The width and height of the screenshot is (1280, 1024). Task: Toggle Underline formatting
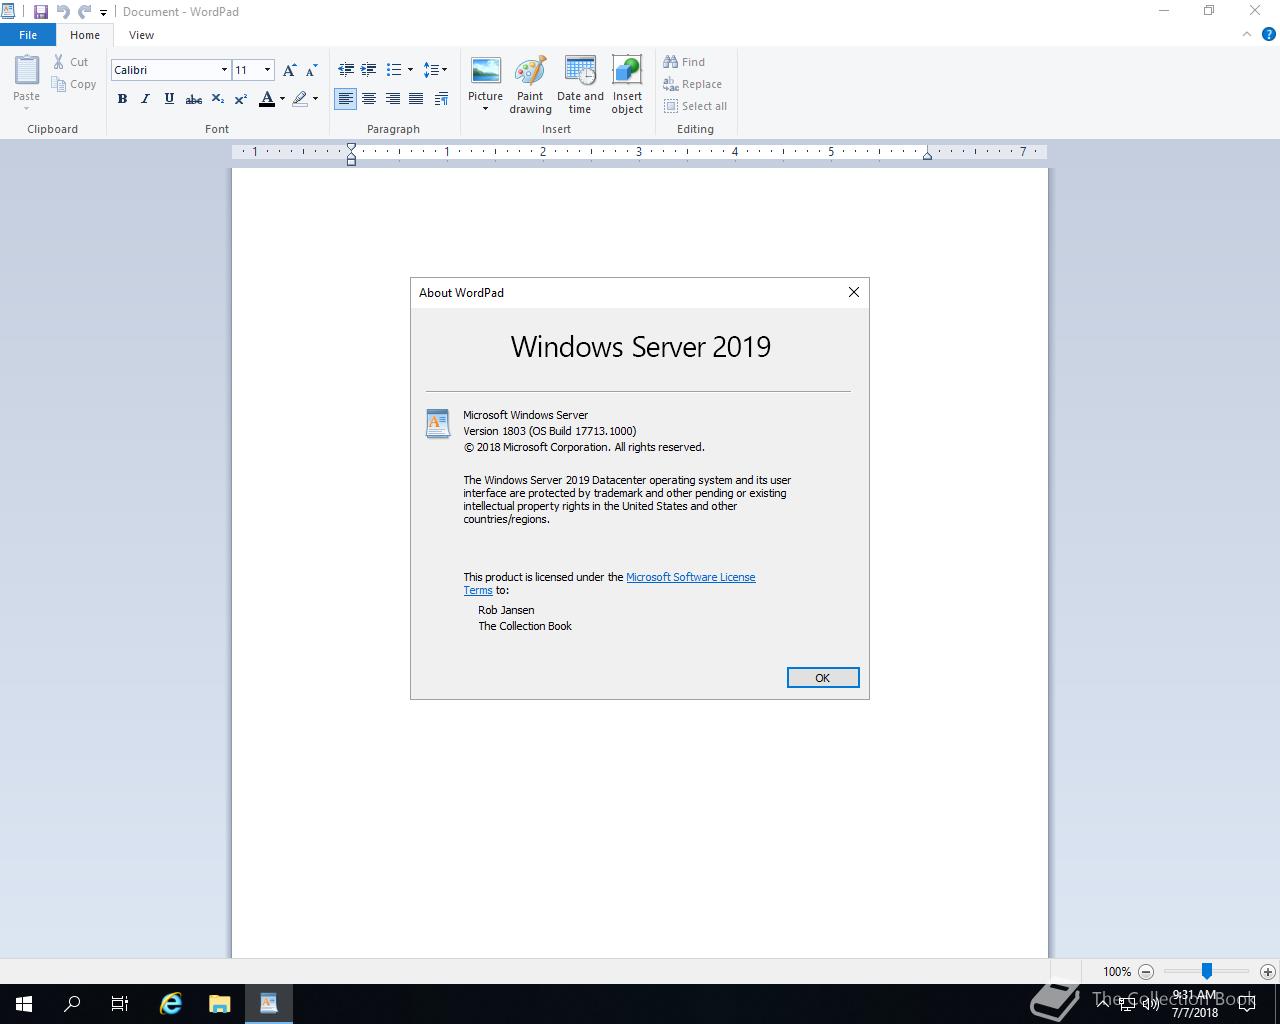click(169, 99)
